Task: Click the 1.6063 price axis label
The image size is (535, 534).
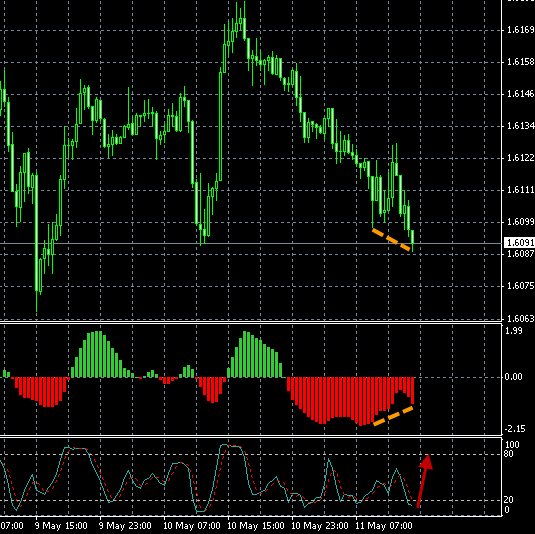Action: click(x=521, y=318)
